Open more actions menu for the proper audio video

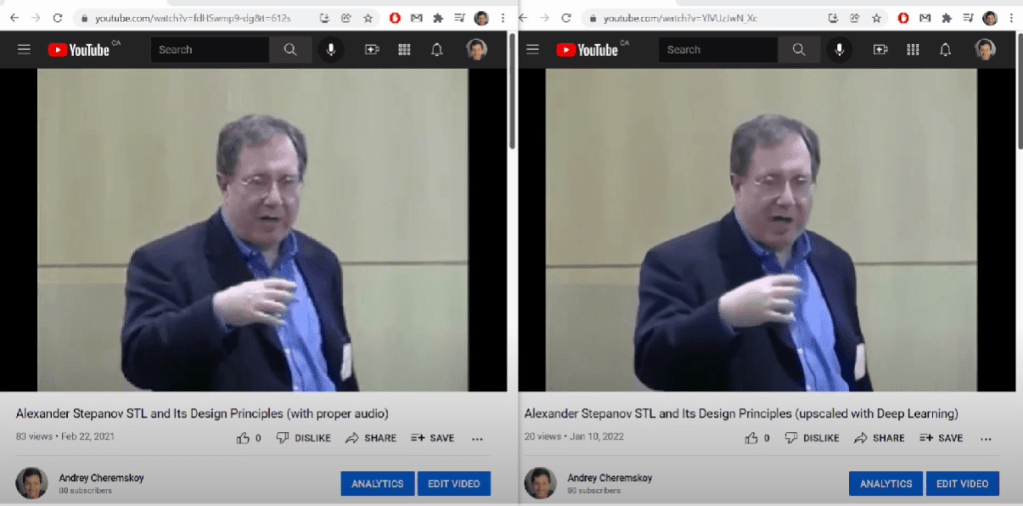[x=477, y=438]
